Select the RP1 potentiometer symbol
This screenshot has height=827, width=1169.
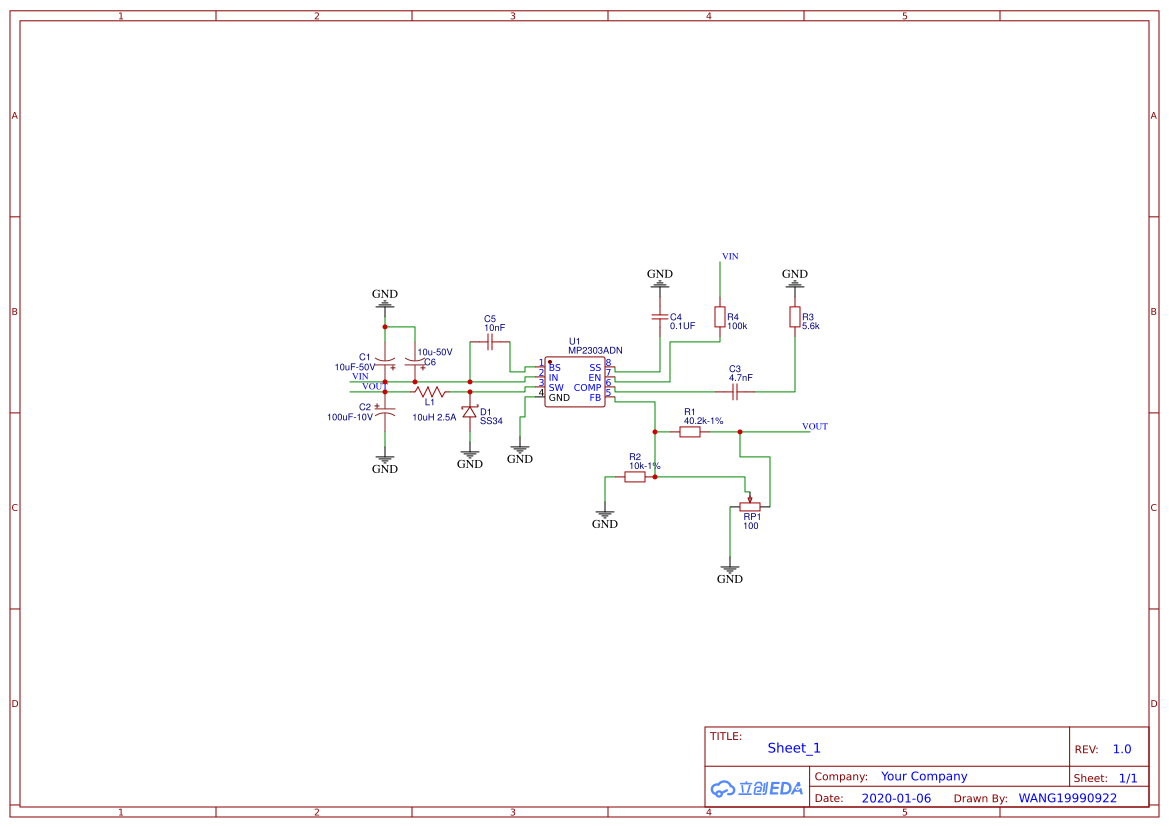click(750, 505)
